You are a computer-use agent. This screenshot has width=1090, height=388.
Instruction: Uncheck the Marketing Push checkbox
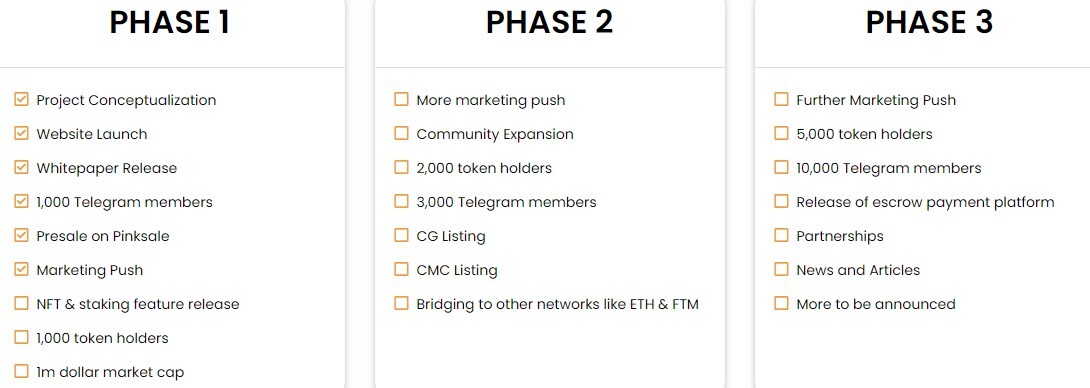[22, 270]
